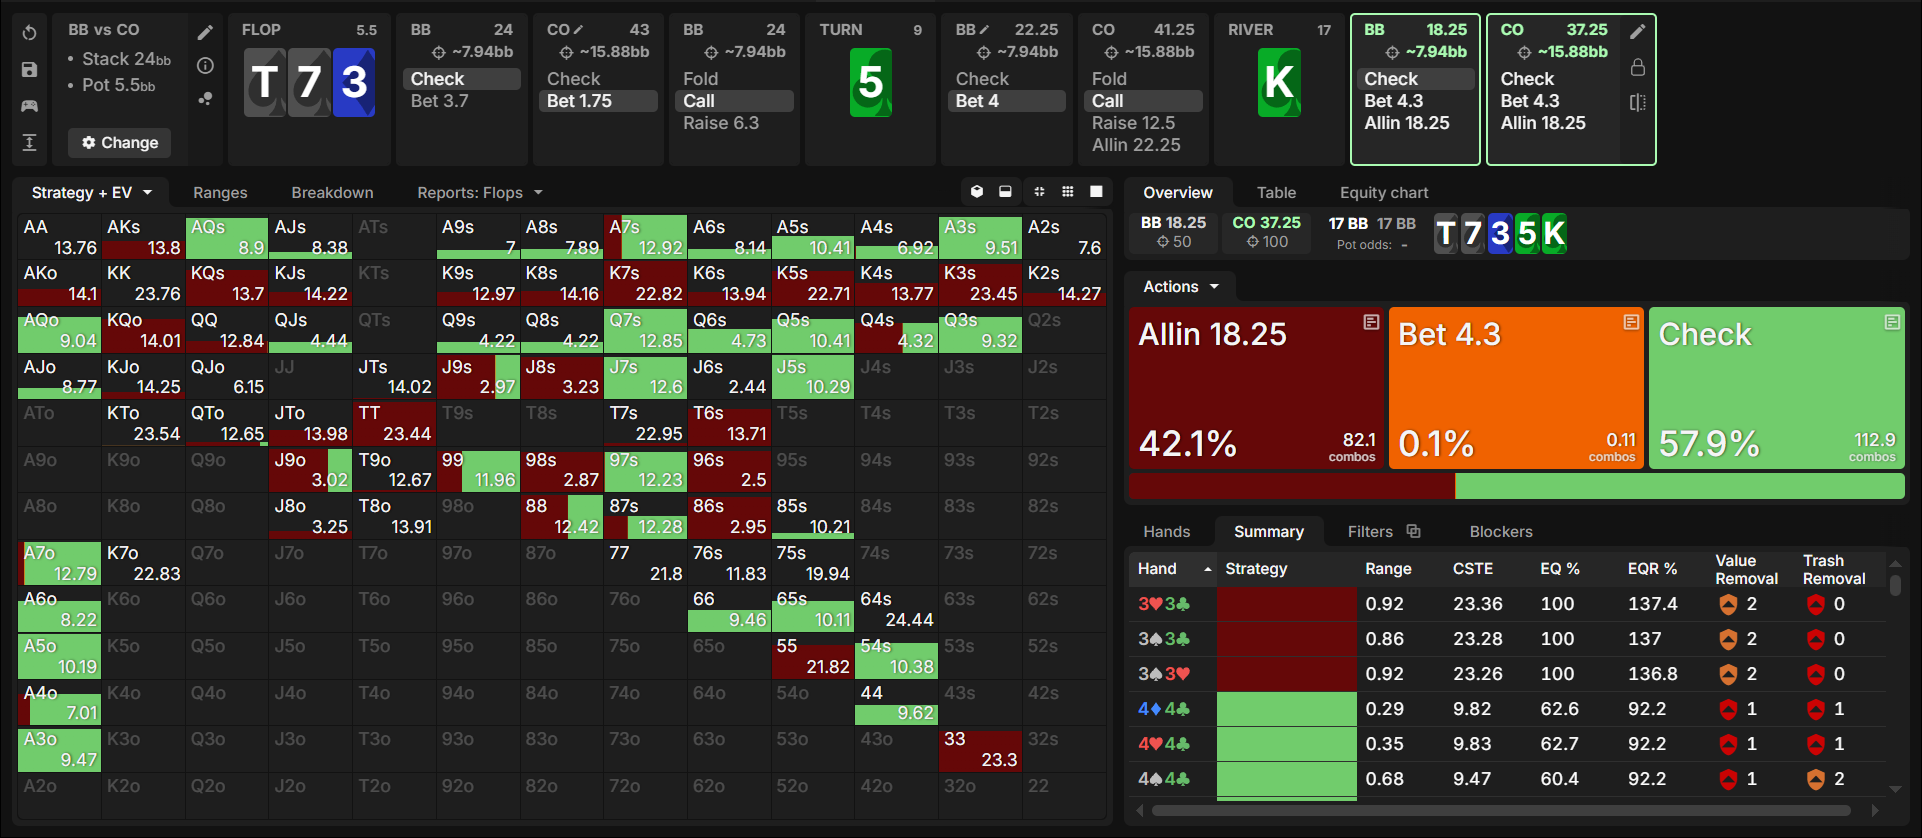The height and width of the screenshot is (838, 1922).
Task: Click the green Check action card
Action: pos(1777,388)
